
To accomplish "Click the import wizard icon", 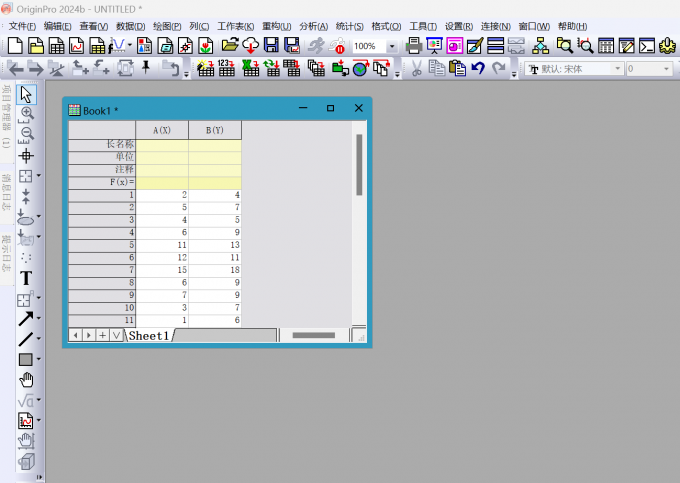I will pyautogui.click(x=206, y=68).
